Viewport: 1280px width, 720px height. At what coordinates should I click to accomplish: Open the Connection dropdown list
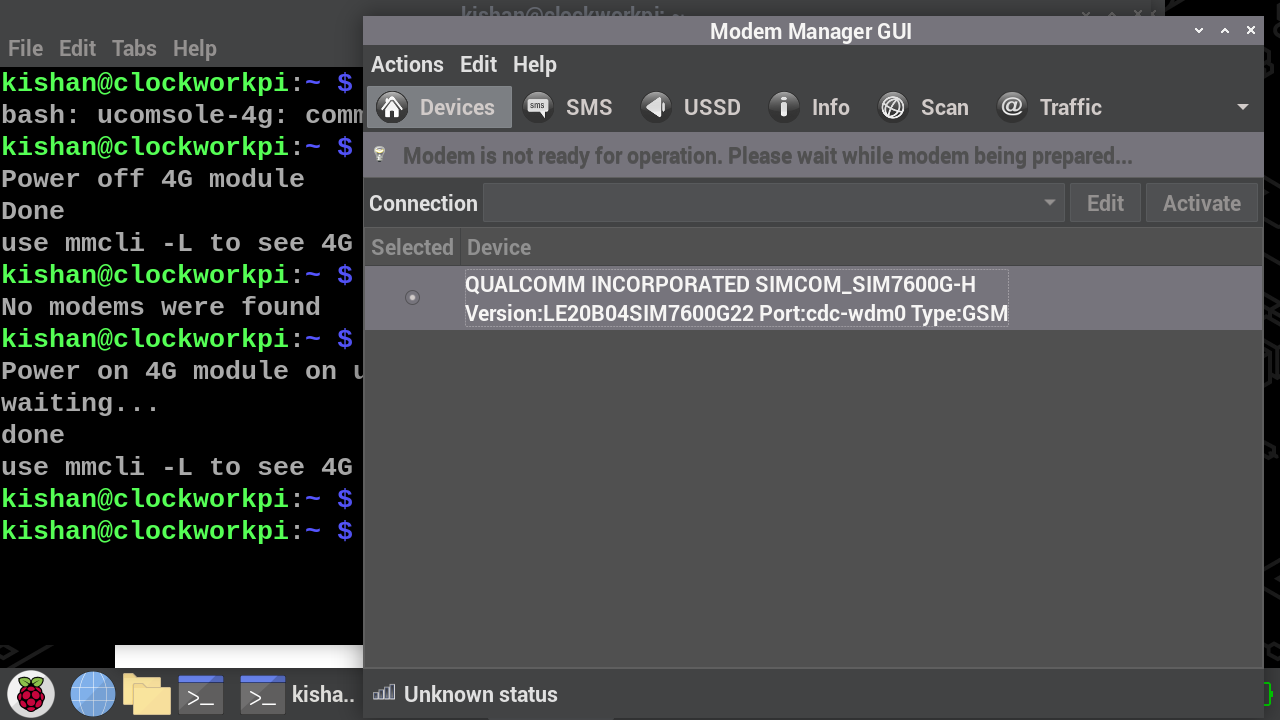pos(774,203)
